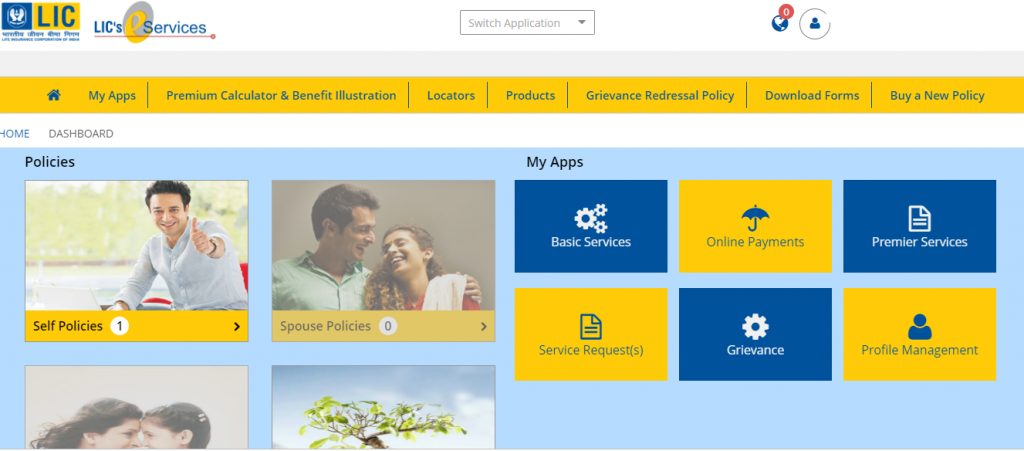Open My Apps menu item
This screenshot has width=1024, height=451.
[112, 95]
